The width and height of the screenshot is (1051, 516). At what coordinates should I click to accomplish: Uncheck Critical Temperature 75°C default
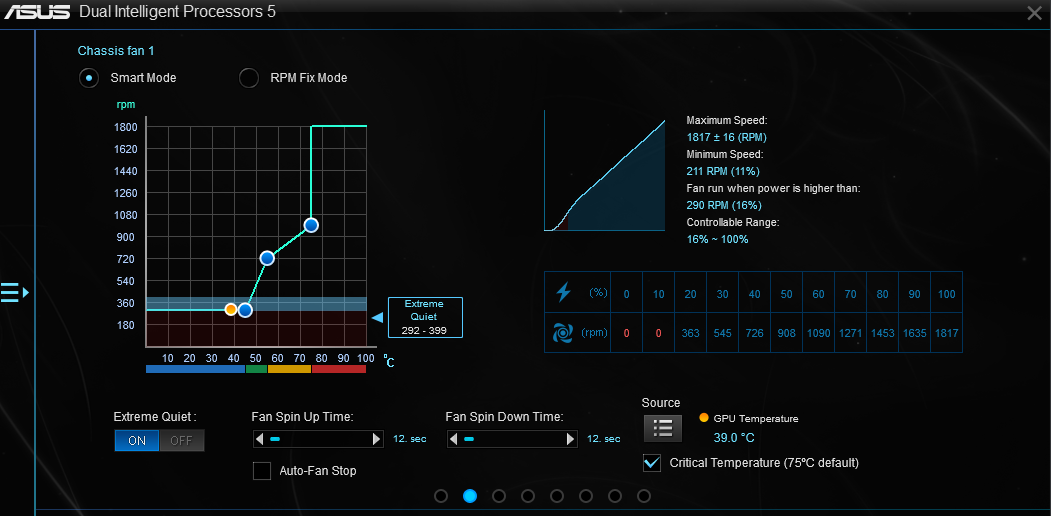tap(652, 462)
